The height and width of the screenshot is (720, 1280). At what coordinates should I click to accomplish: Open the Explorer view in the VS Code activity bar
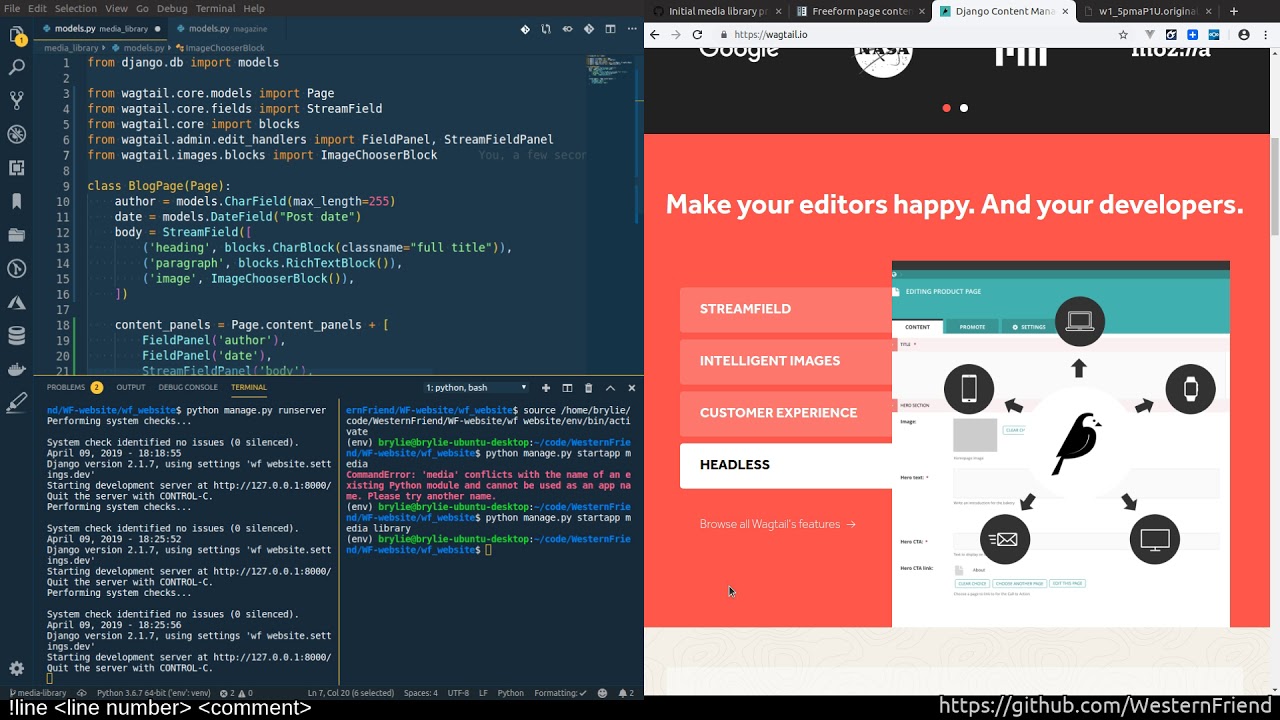[x=16, y=35]
